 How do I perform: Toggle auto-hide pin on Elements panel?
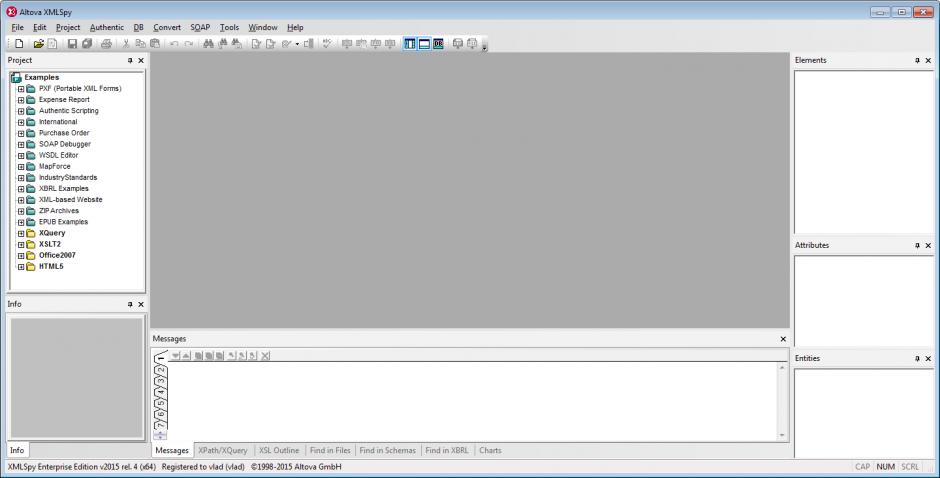[x=917, y=61]
